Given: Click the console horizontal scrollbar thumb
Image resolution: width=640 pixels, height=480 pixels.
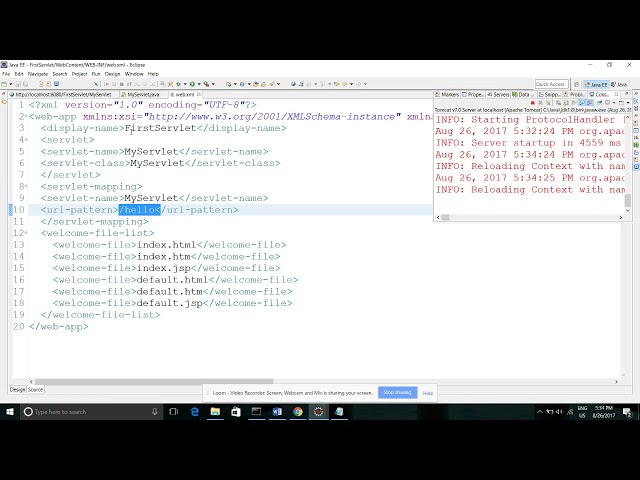Looking at the screenshot, I should pyautogui.click(x=445, y=218).
